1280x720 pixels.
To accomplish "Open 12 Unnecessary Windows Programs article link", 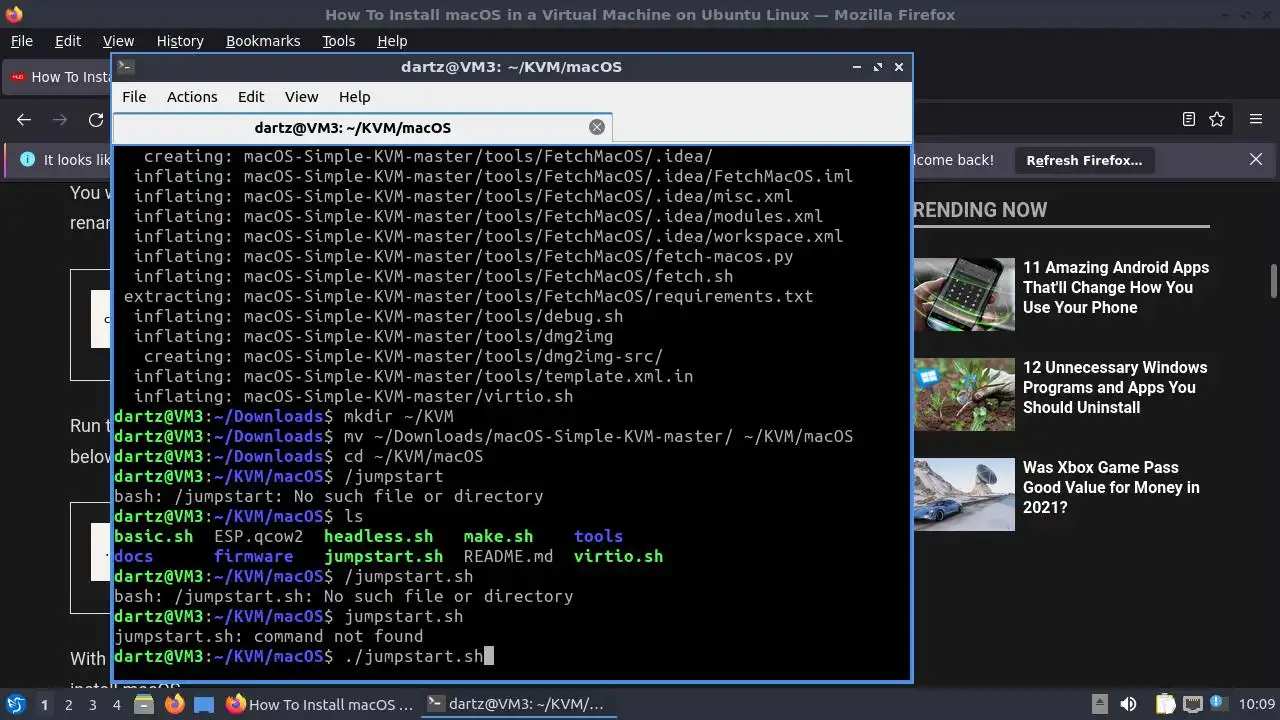I will click(1114, 387).
